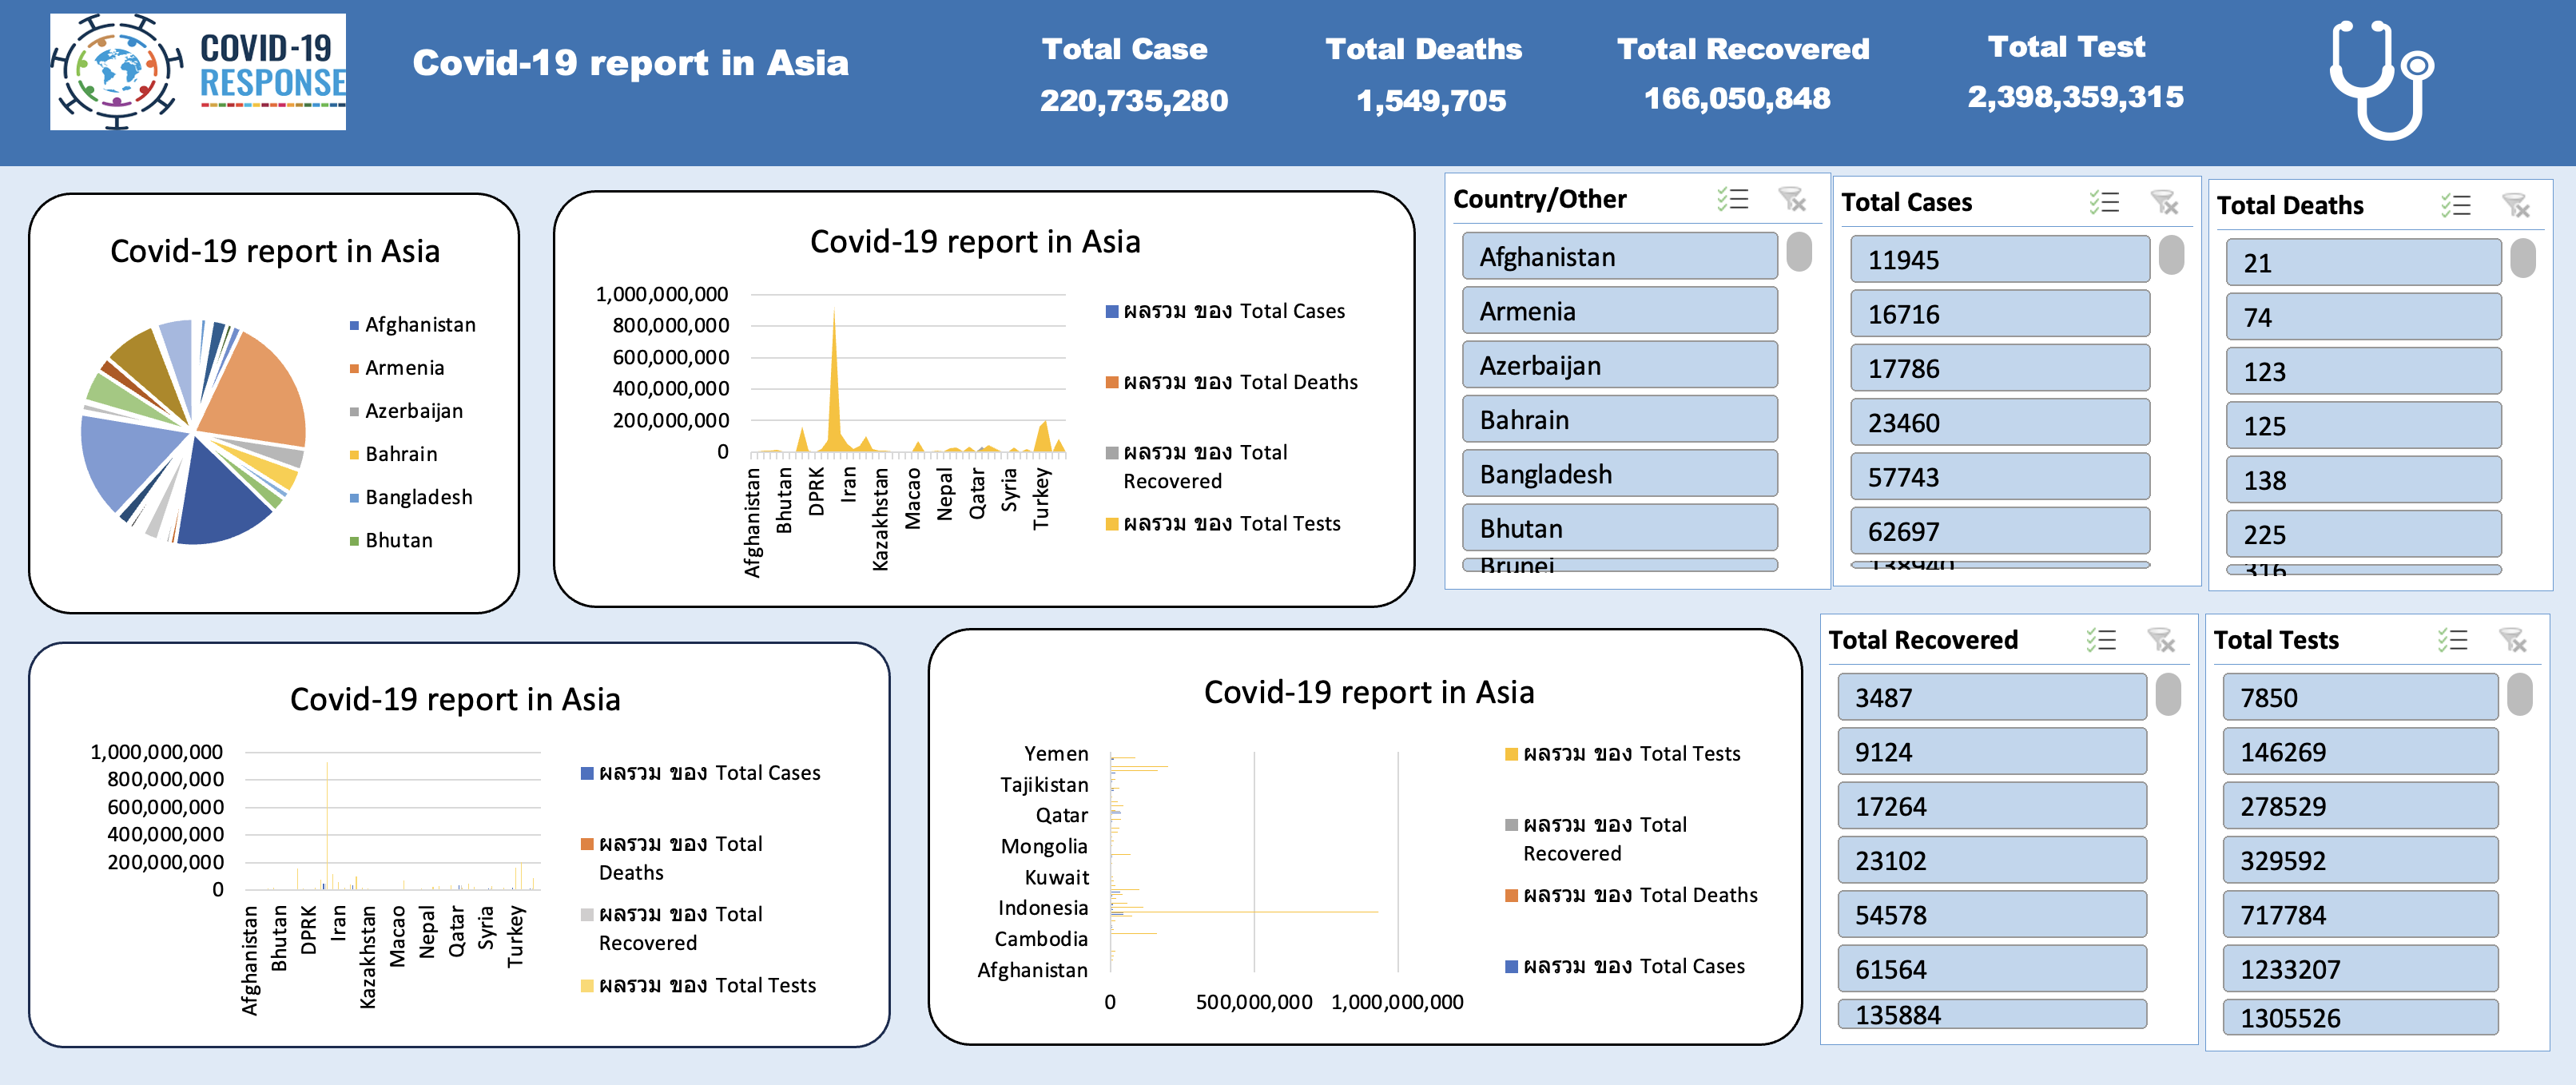
Task: Toggle multi-select on Total Recovered slicer
Action: click(2101, 640)
